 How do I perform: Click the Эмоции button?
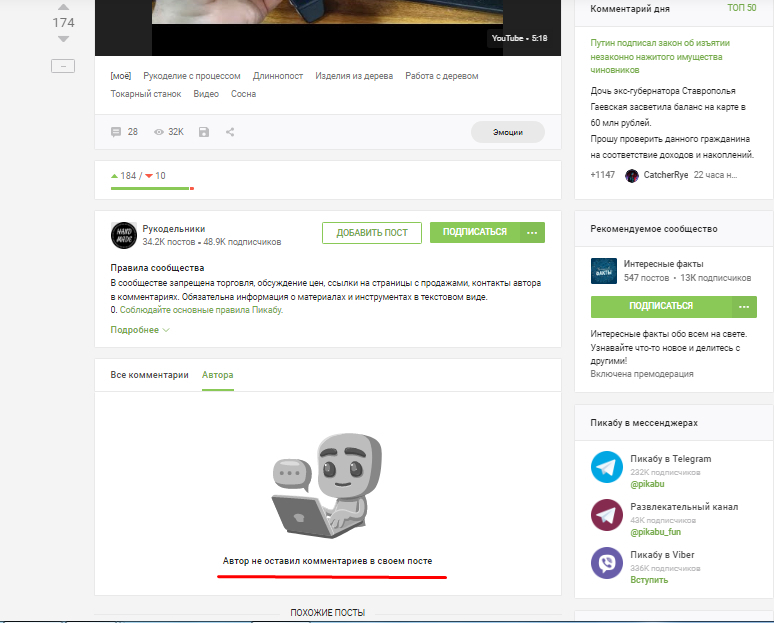click(508, 132)
